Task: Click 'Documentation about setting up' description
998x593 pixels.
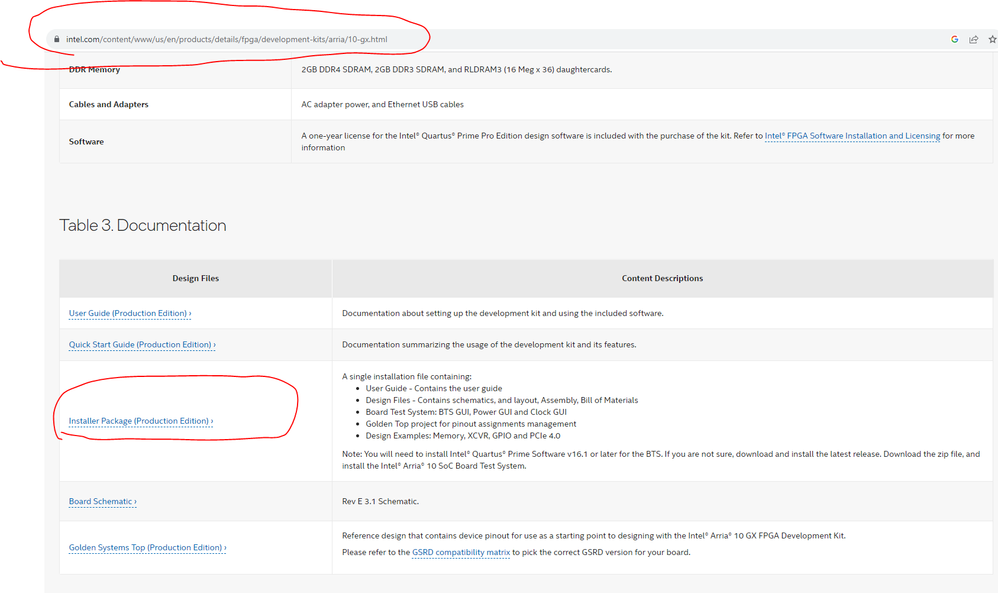Action: (502, 313)
